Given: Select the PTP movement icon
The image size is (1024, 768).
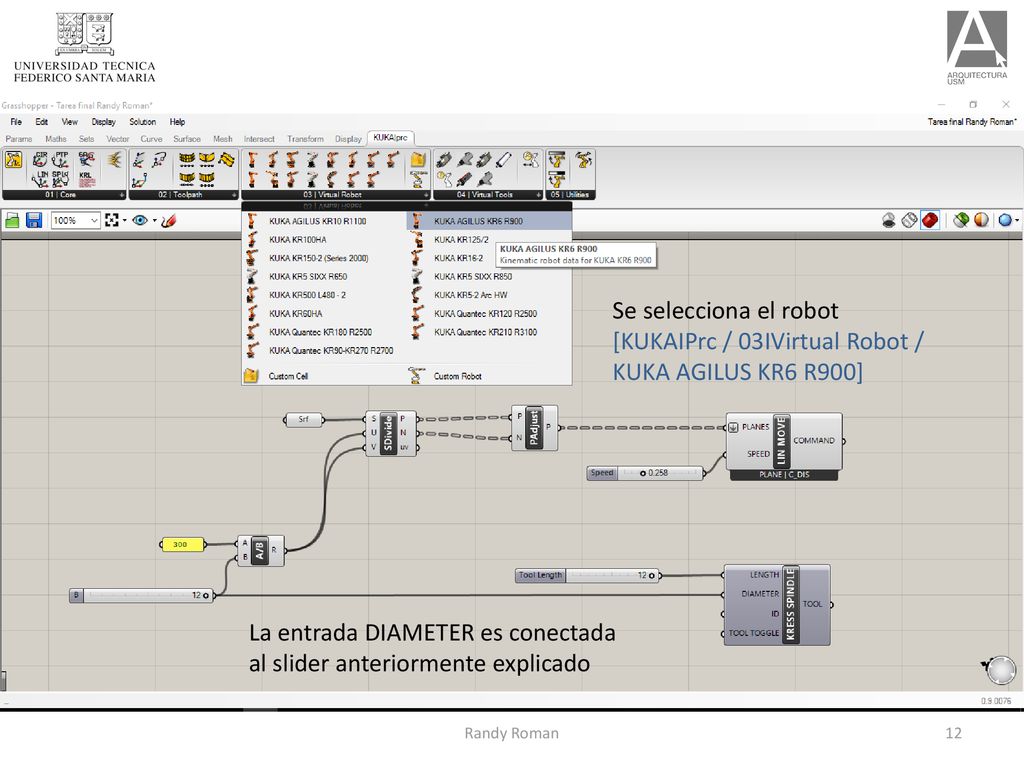Looking at the screenshot, I should click(x=61, y=159).
